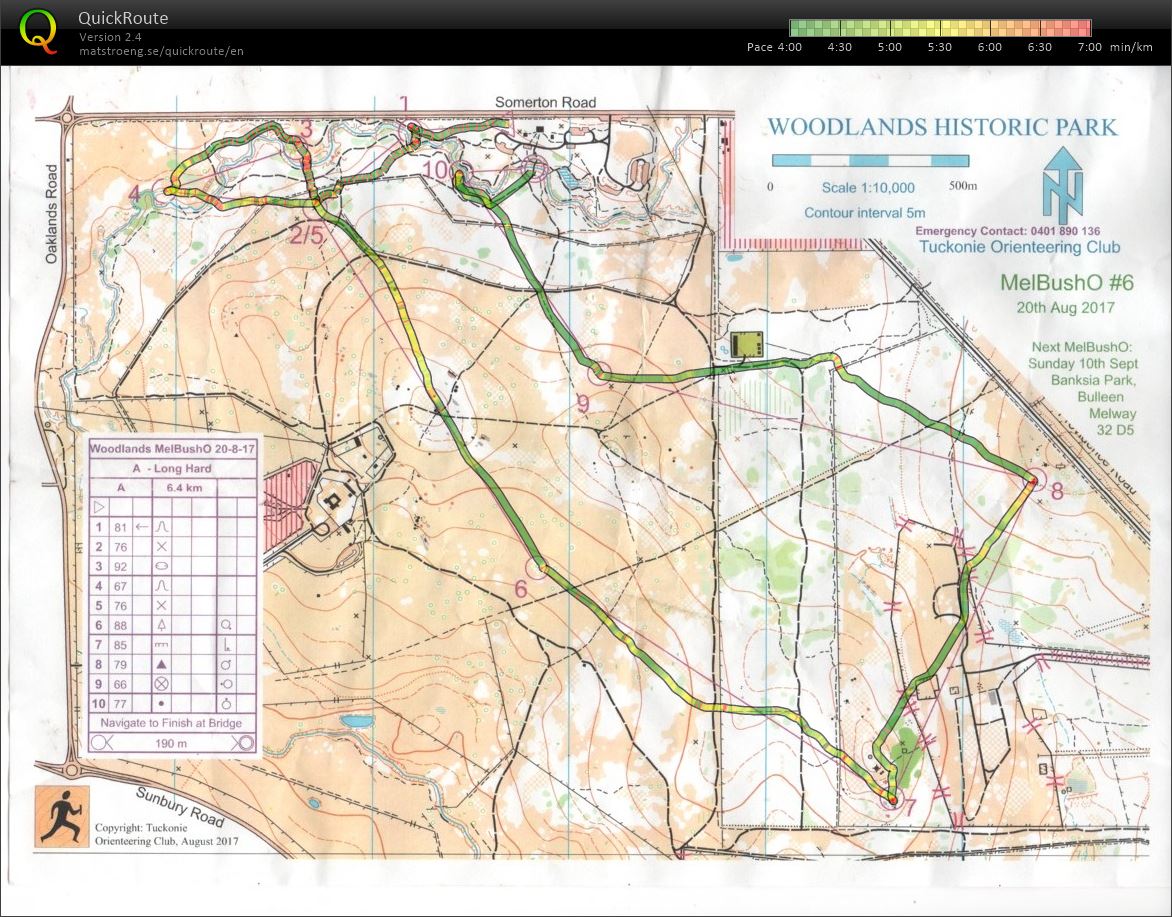This screenshot has height=917, width=1172.
Task: Click the pace color gradient legend bar
Action: (x=939, y=28)
